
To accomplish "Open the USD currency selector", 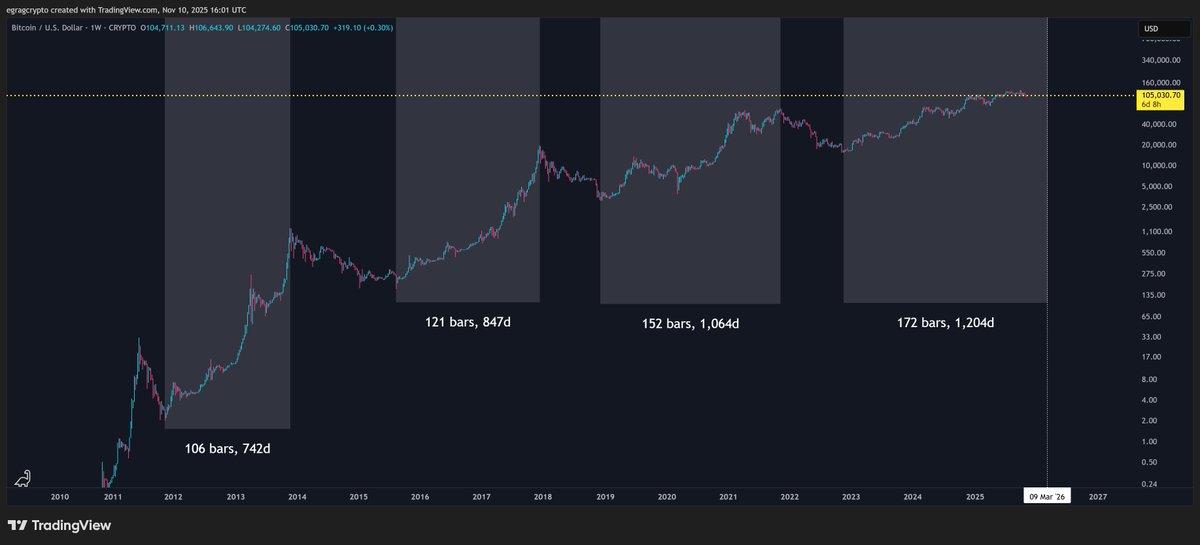I will pyautogui.click(x=1151, y=28).
